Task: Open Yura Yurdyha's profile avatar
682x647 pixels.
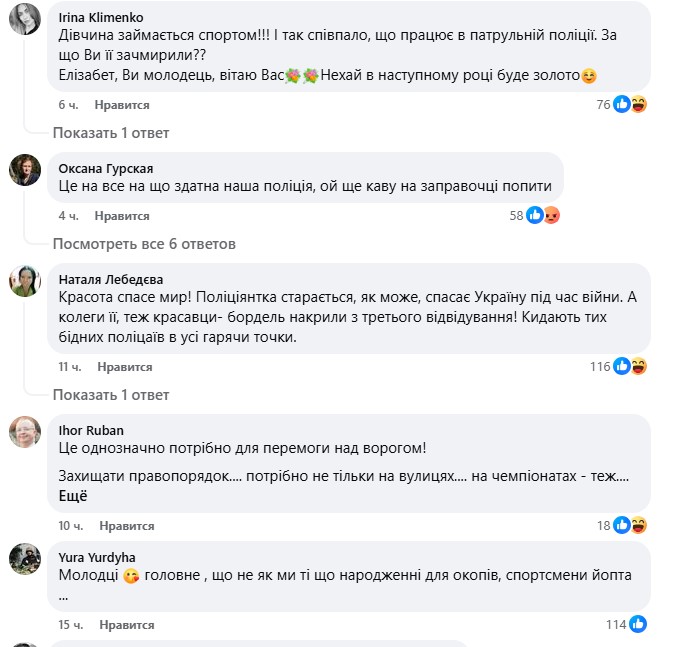Action: click(x=24, y=559)
